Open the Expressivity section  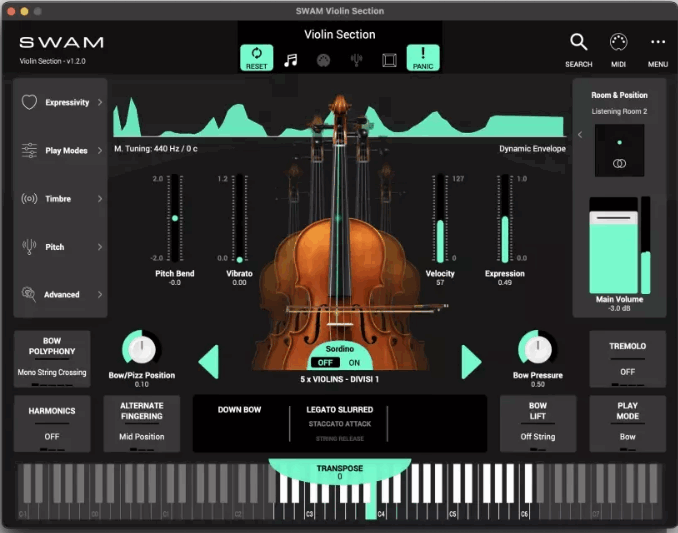tap(61, 102)
